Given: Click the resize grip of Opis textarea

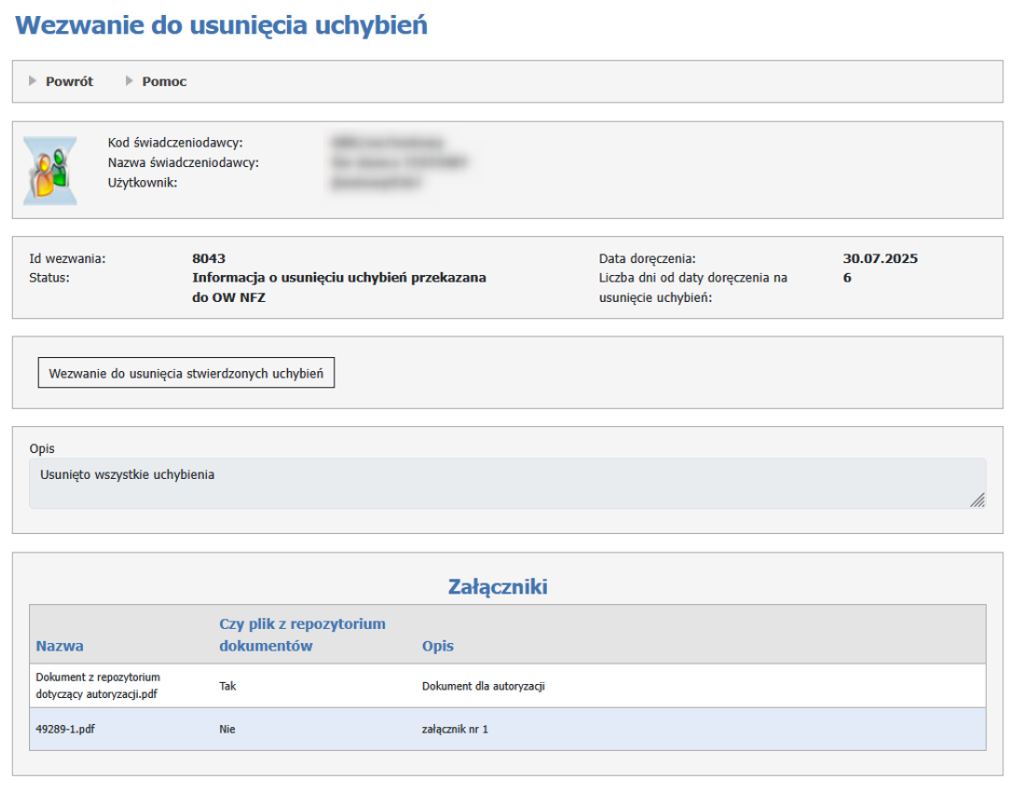Looking at the screenshot, I should (977, 500).
